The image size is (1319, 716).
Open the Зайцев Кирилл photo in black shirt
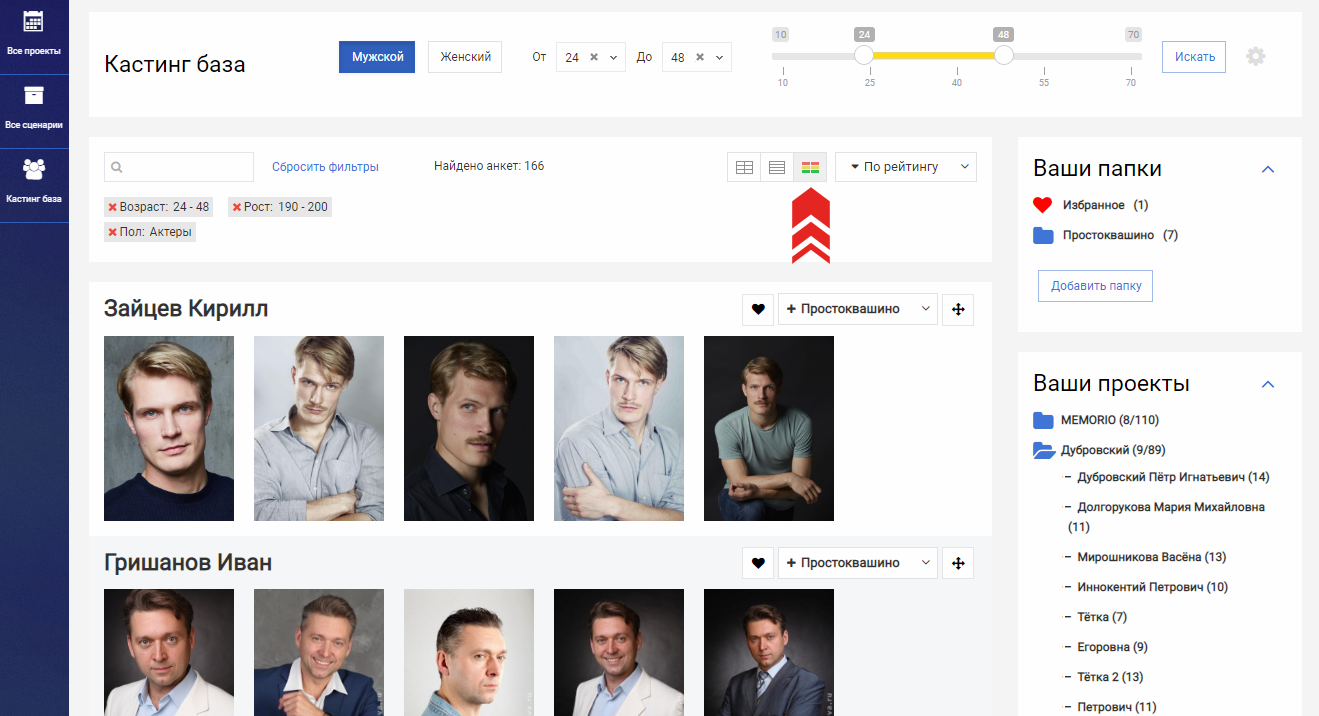(x=469, y=428)
